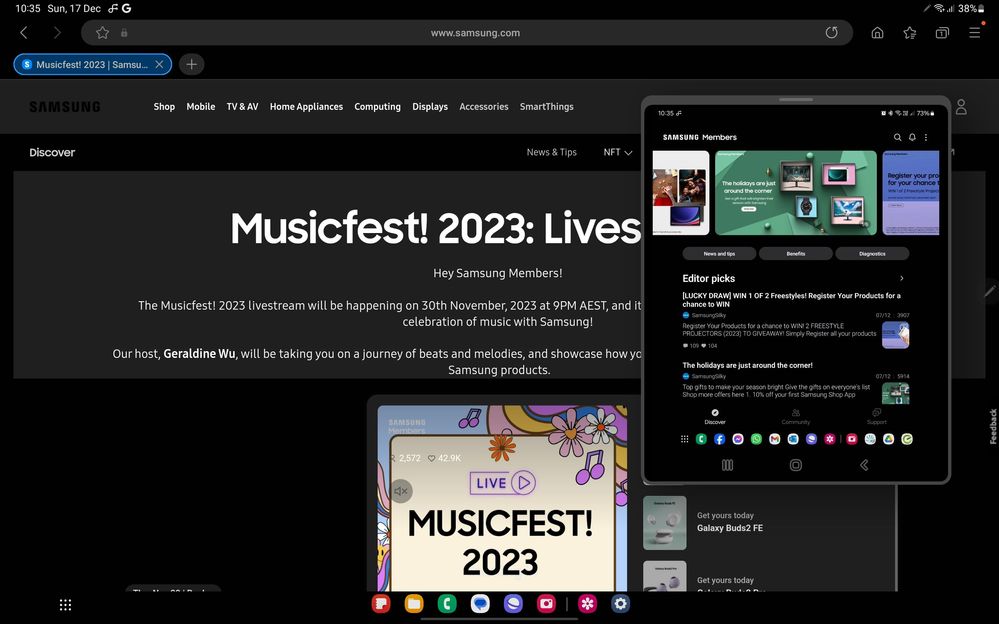999x624 pixels.
Task: Open the Camera app in the taskbar
Action: tap(547, 603)
